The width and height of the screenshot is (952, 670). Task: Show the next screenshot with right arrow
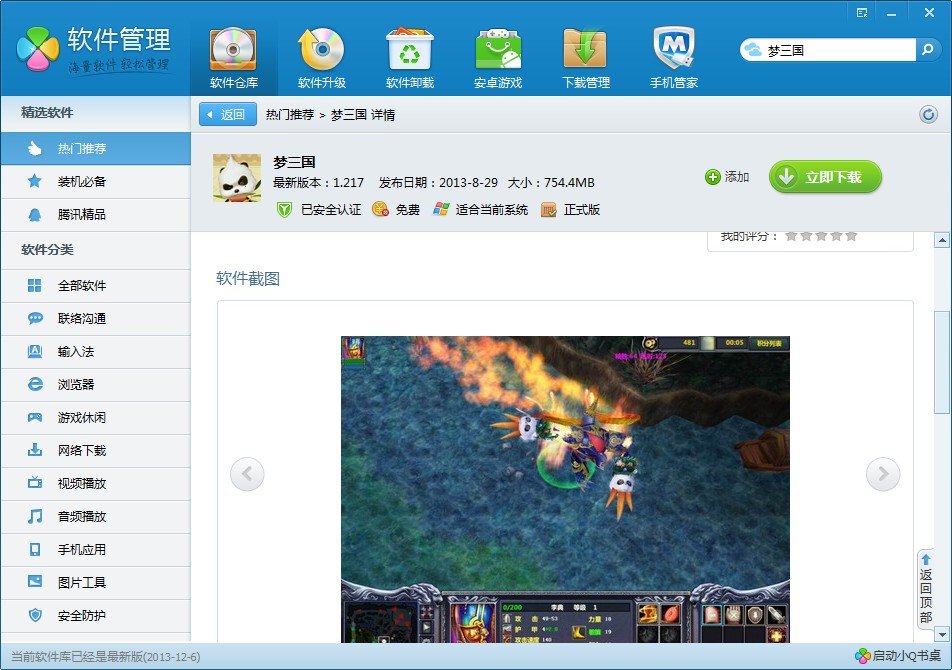pos(883,474)
